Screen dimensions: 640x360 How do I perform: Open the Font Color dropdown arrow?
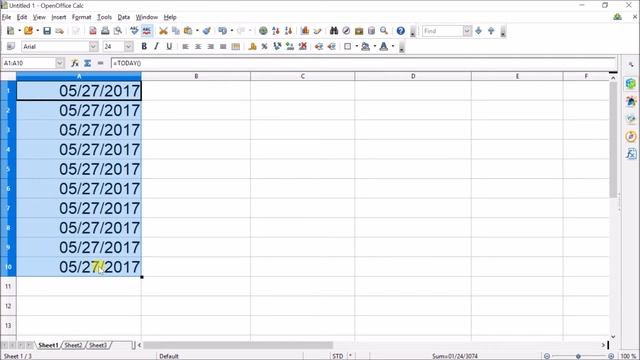(393, 47)
